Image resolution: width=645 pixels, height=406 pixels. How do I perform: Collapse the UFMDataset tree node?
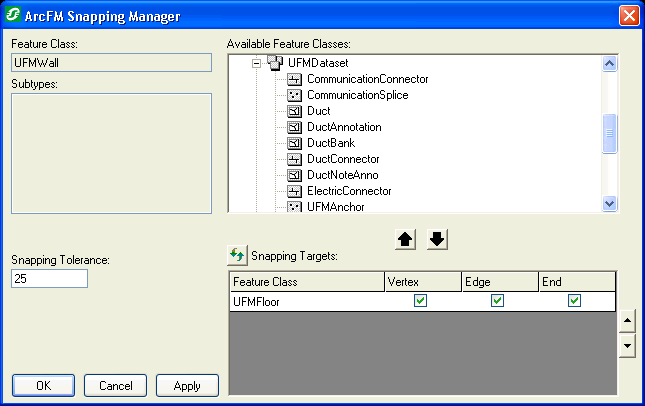[256, 63]
